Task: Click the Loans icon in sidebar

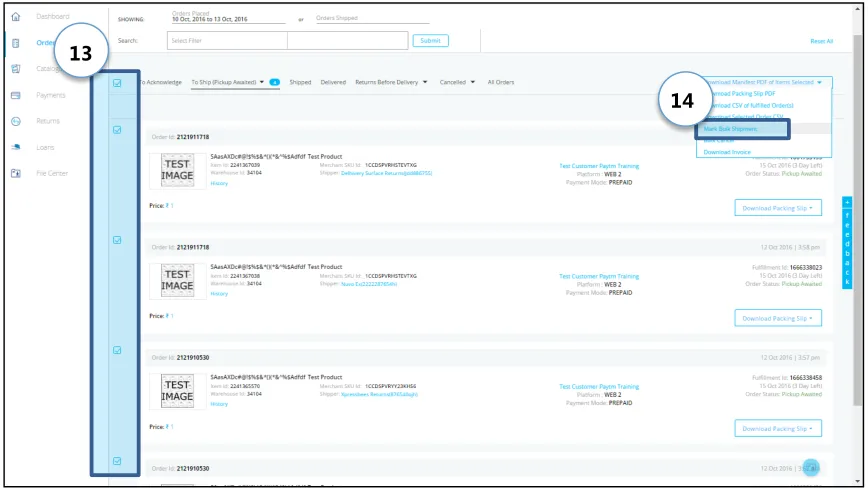Action: pyautogui.click(x=16, y=147)
